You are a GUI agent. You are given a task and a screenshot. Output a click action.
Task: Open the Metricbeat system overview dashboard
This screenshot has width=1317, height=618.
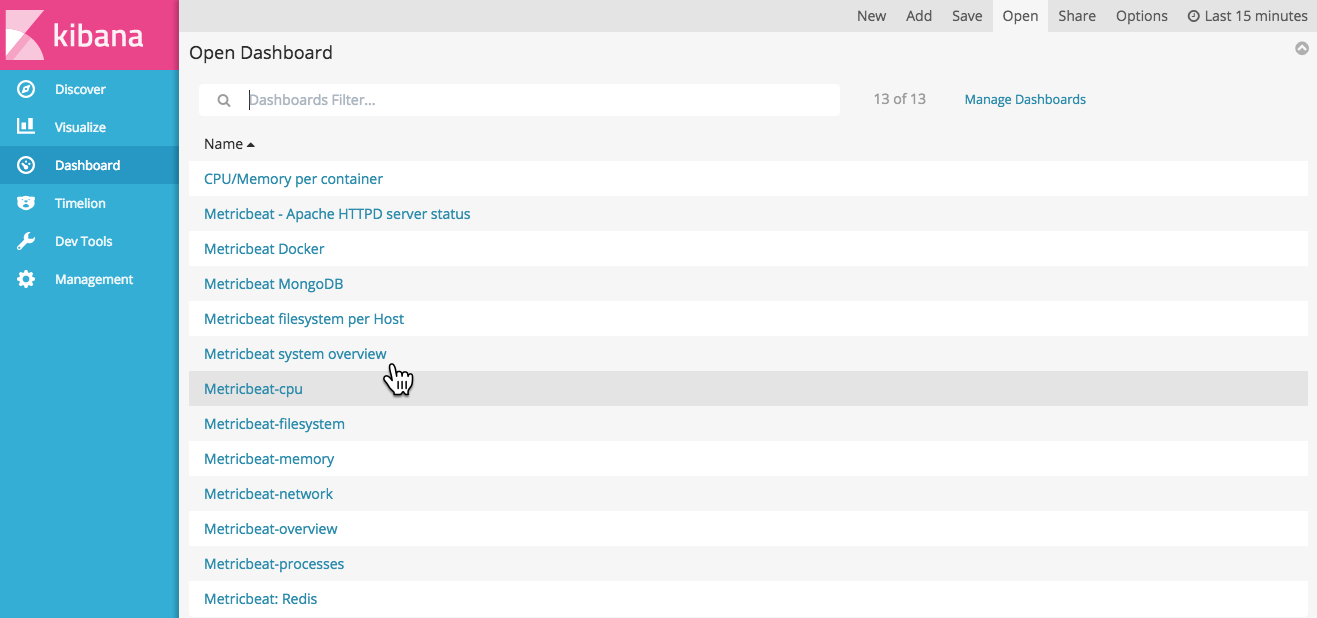coord(295,353)
